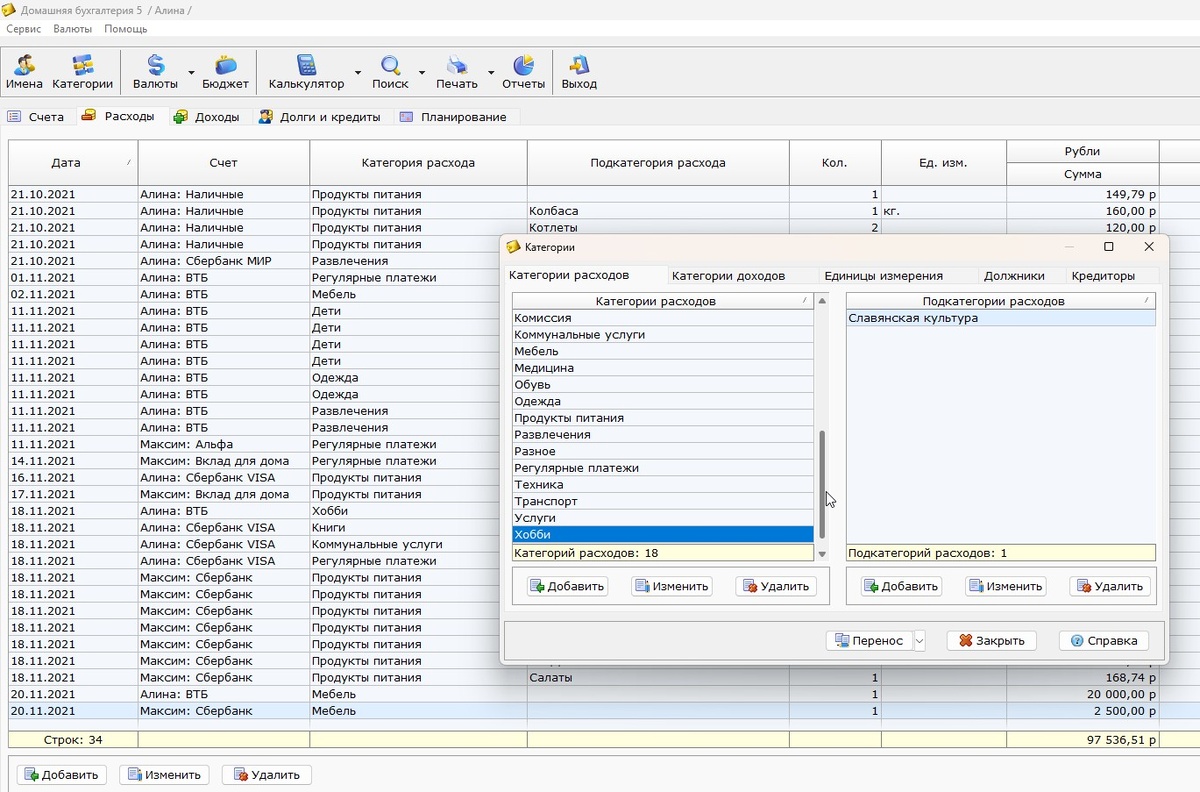Select the Транспорт category

click(662, 501)
